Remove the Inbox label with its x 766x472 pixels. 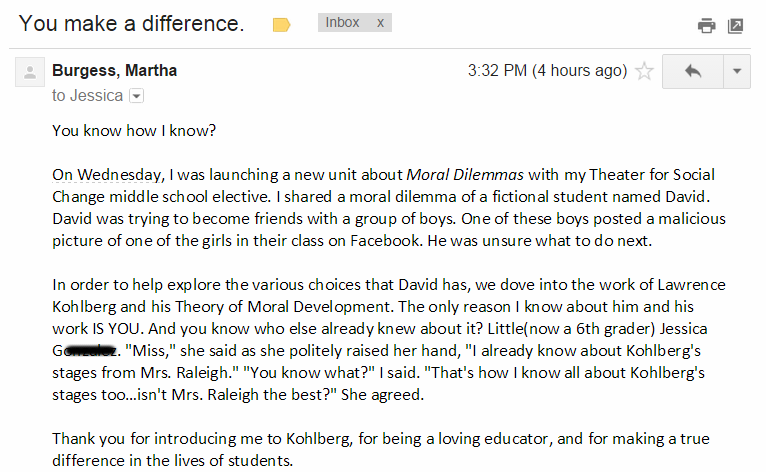pyautogui.click(x=380, y=22)
